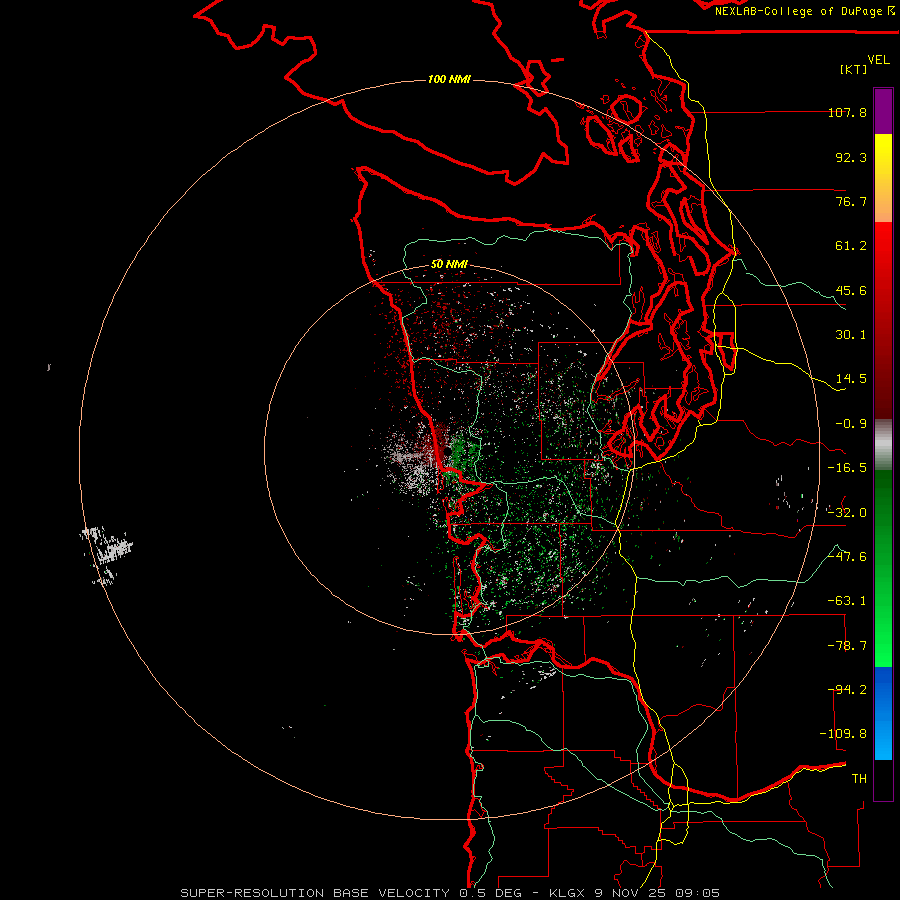Click the 61.2 velocity scale value
900x900 pixels.
point(851,246)
